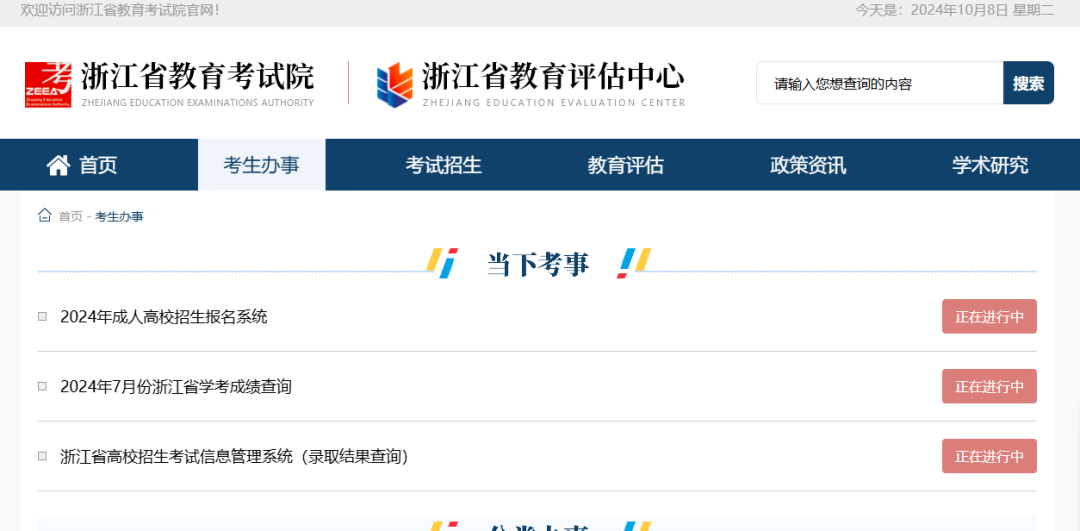Viewport: 1080px width, 531px height.
Task: Open 2024年成人高校招生报名系统 link
Action: tap(164, 317)
